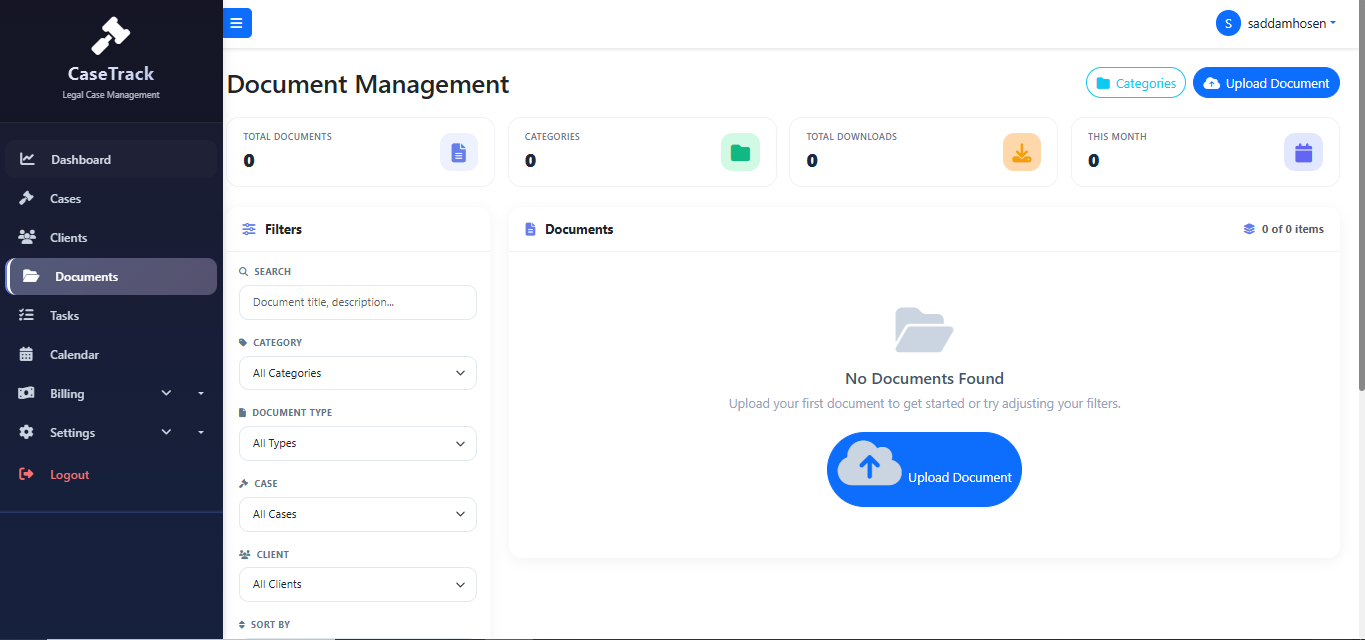Open the All Categories dropdown

[358, 373]
